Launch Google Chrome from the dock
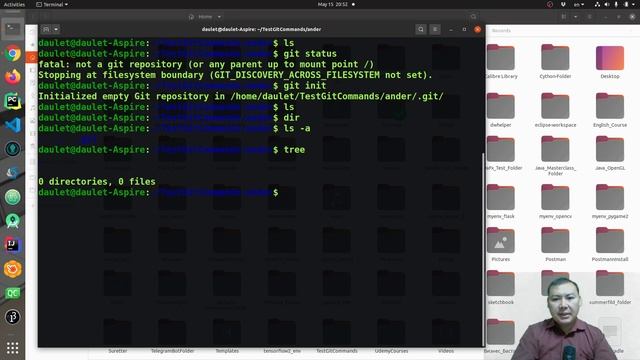Screen dimensions: 640x360 [x=12, y=53]
